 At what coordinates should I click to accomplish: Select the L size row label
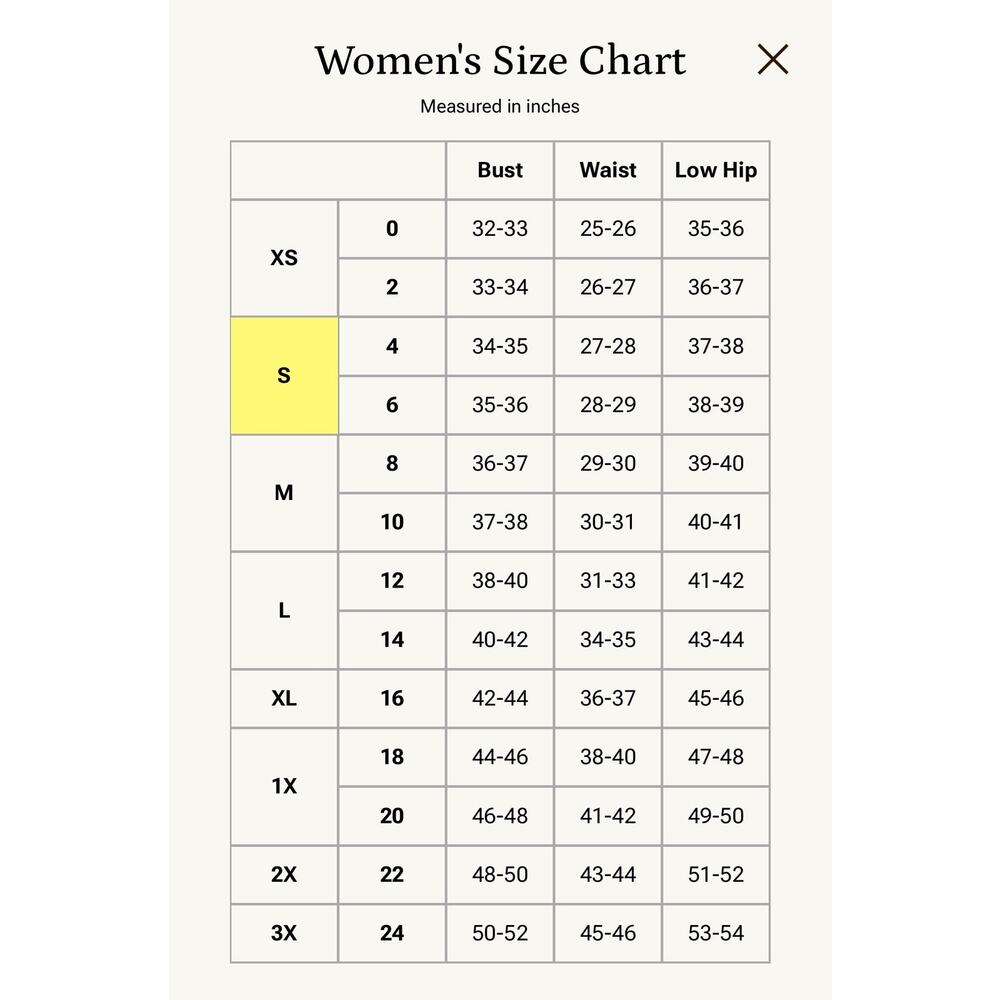(284, 610)
